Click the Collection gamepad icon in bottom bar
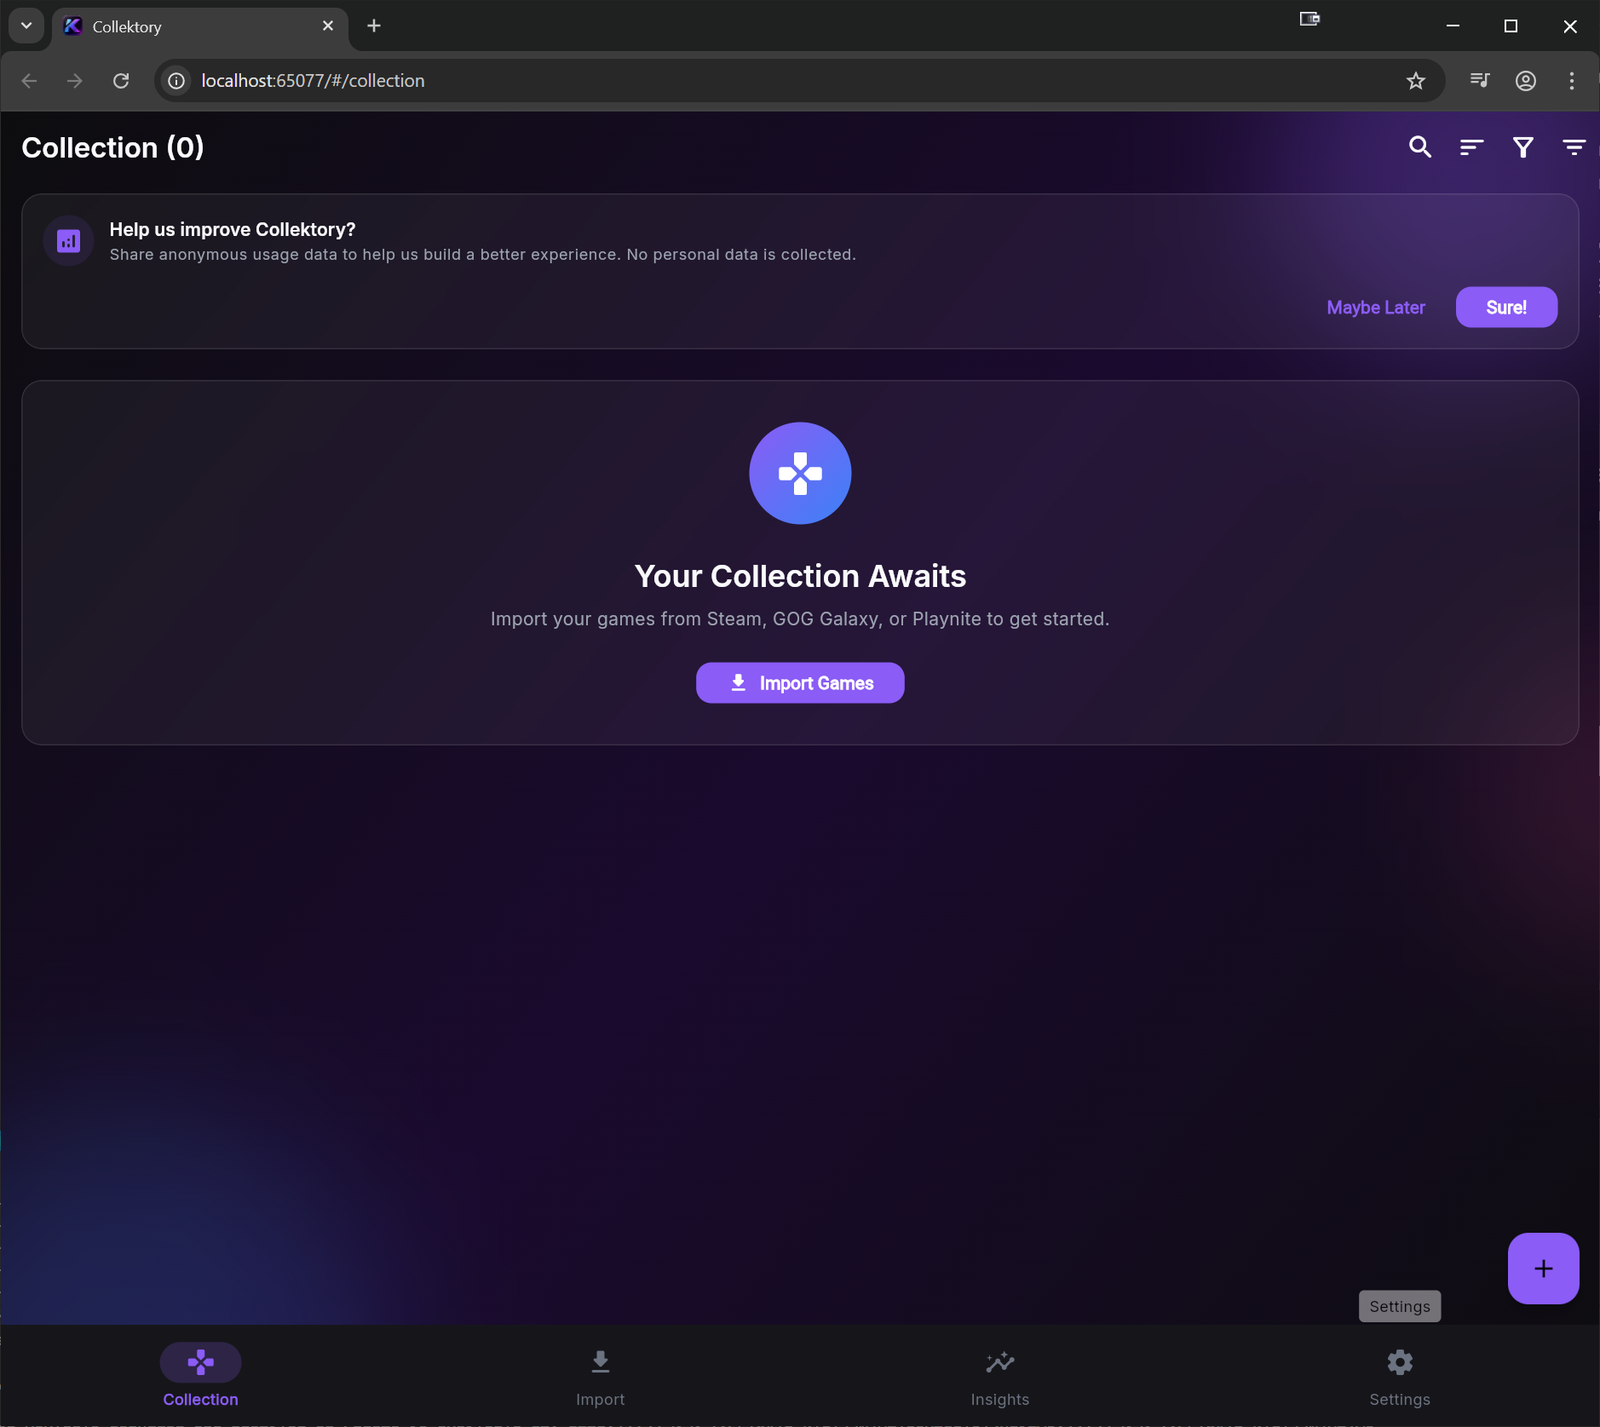Viewport: 1600px width, 1427px height. [200, 1361]
